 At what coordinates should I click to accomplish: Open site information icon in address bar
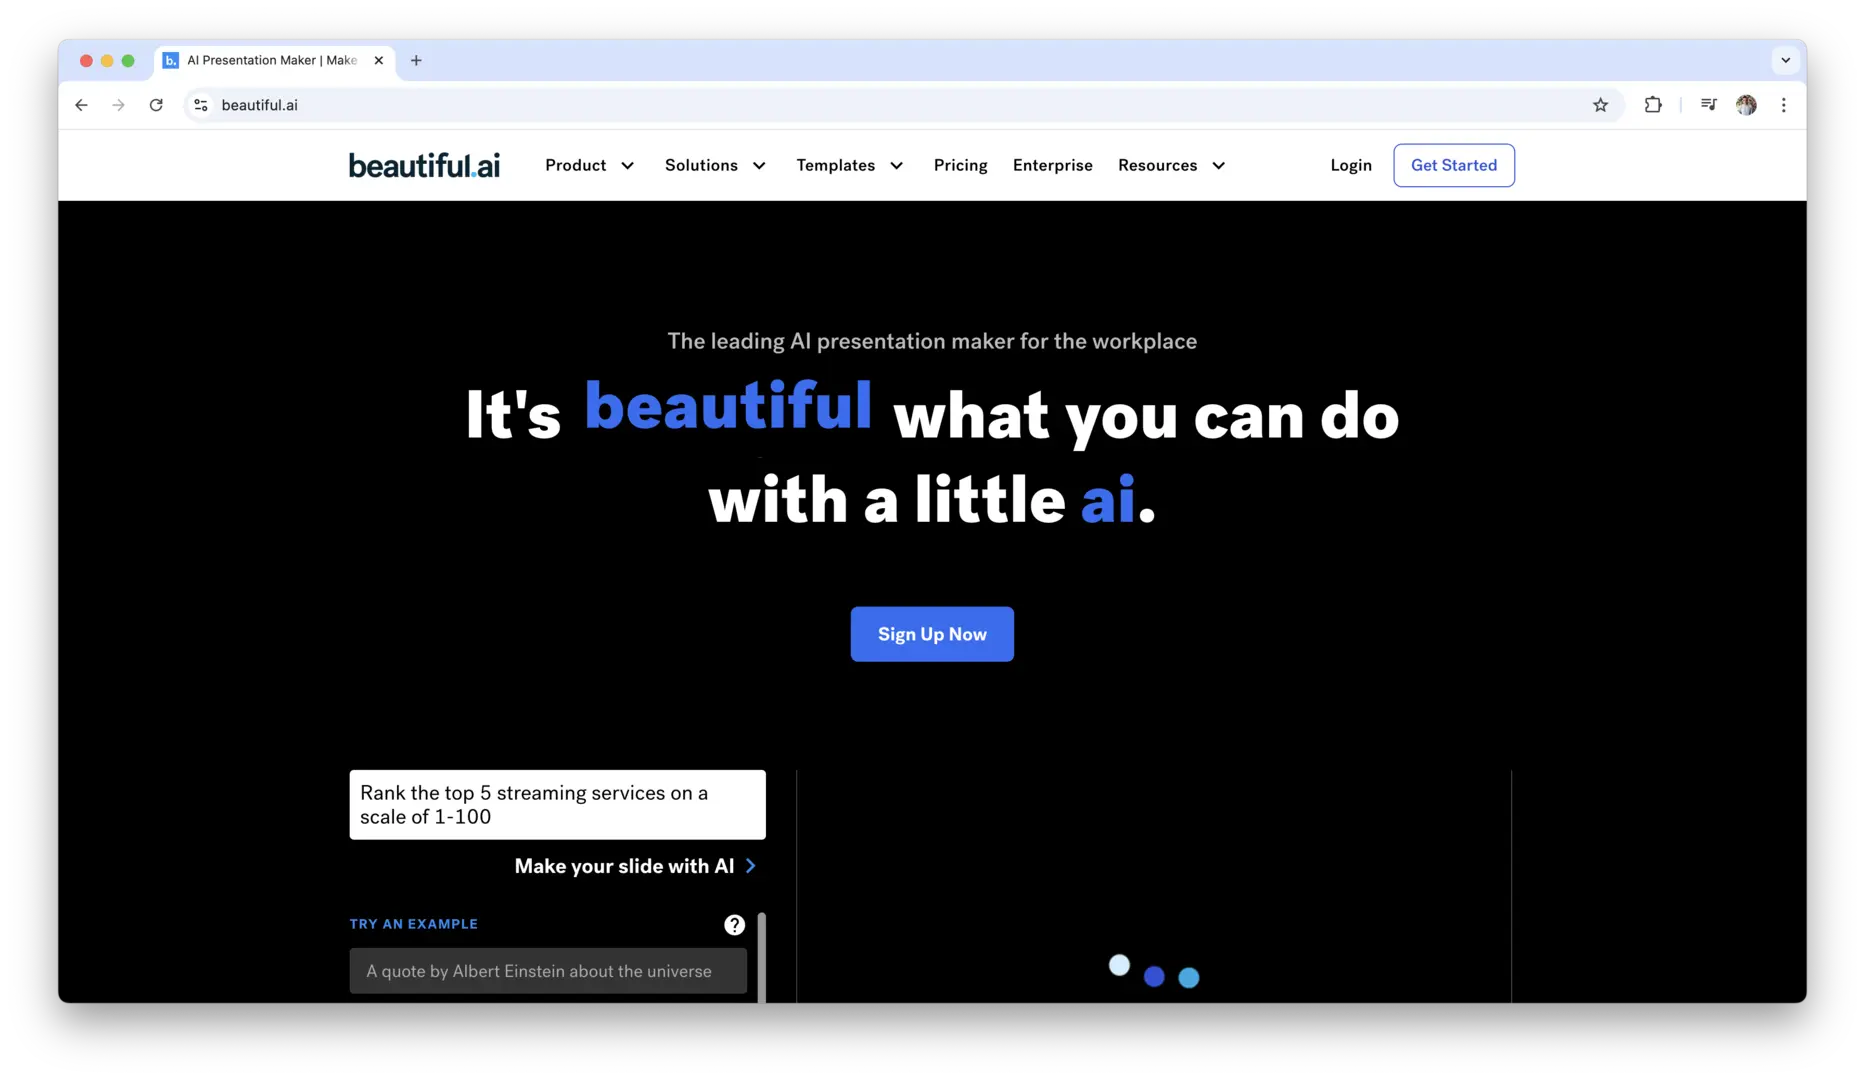[x=201, y=105]
